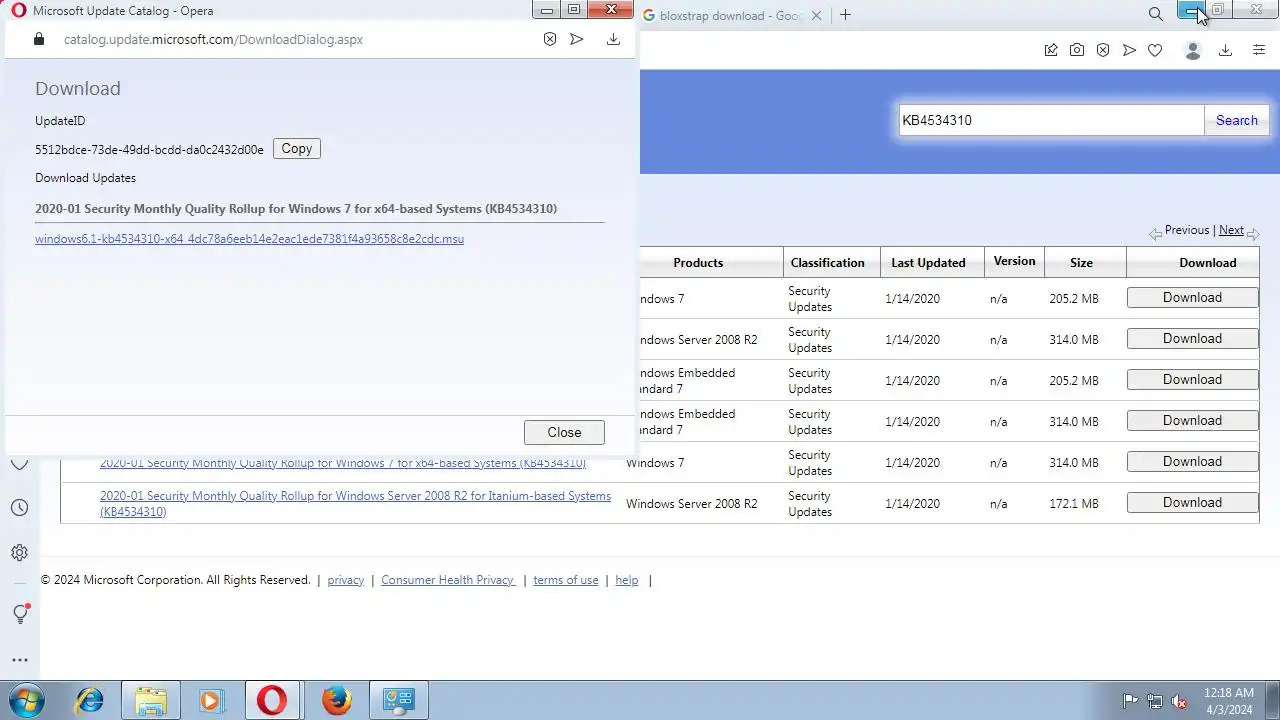Click the edit page pencil icon in main toolbar
1280x720 pixels.
pos(1051,50)
